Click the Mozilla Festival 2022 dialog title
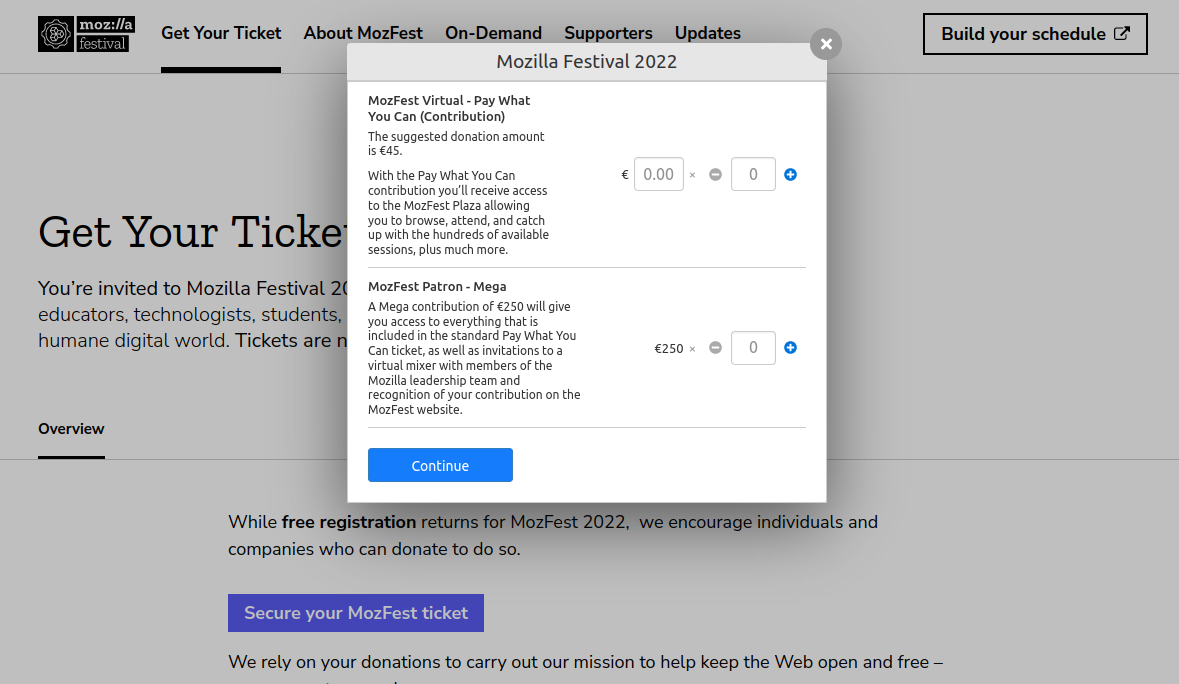The height and width of the screenshot is (684, 1179). tap(587, 62)
